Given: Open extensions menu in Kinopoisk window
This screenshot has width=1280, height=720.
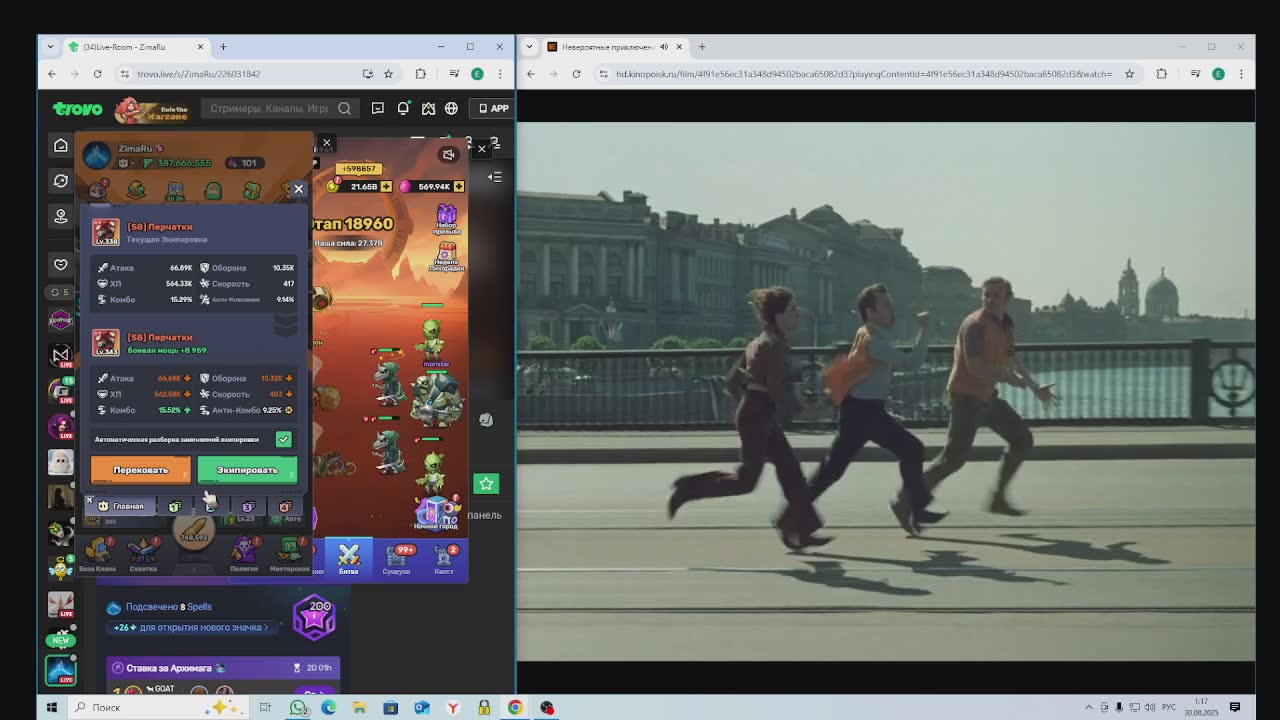Looking at the screenshot, I should coord(1161,74).
